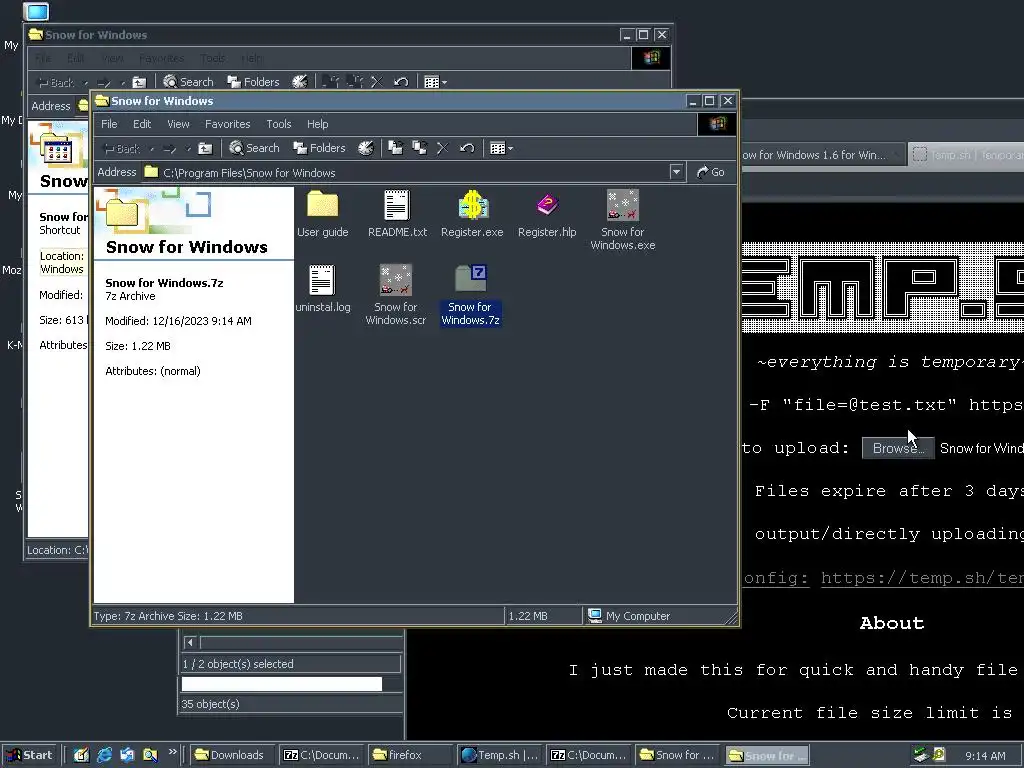1024x768 pixels.
Task: Click the Go button beside address bar
Action: [x=711, y=172]
